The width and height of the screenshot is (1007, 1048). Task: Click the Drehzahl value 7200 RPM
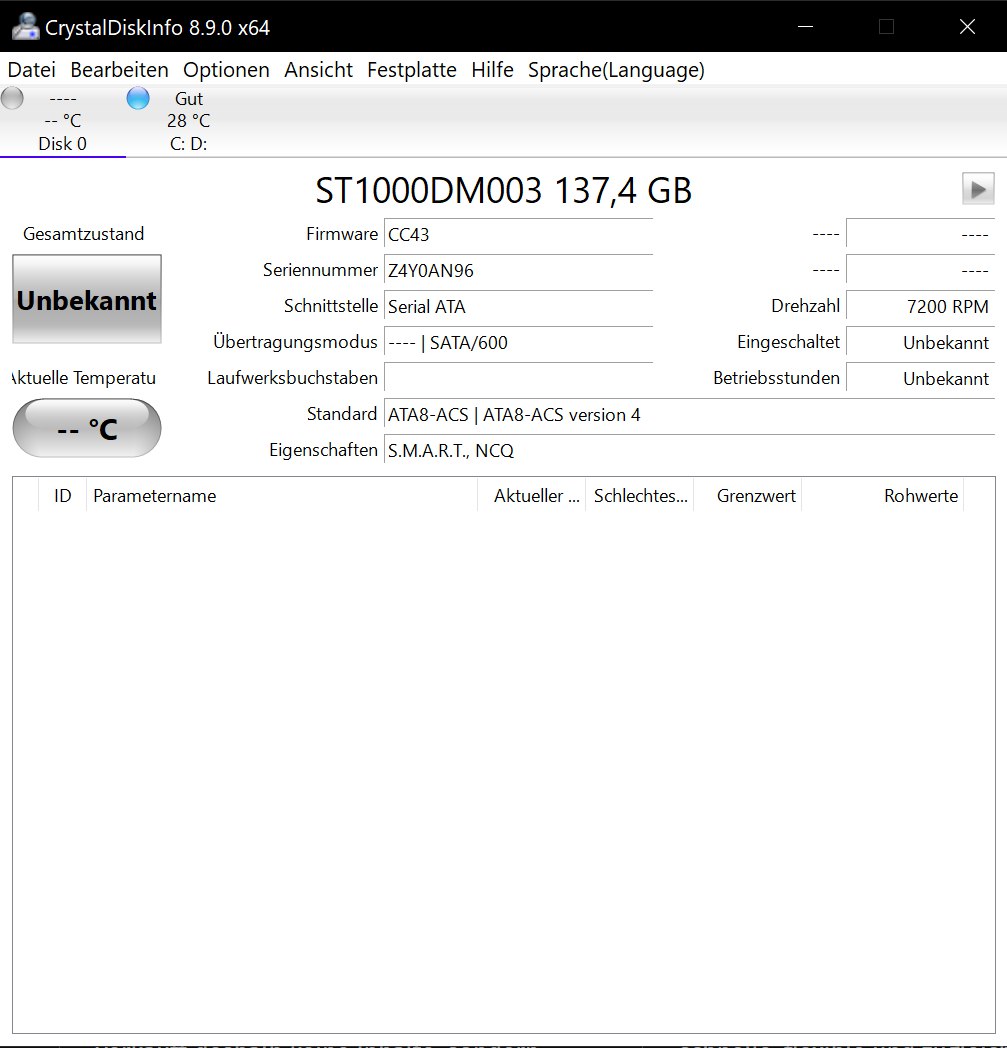click(921, 307)
